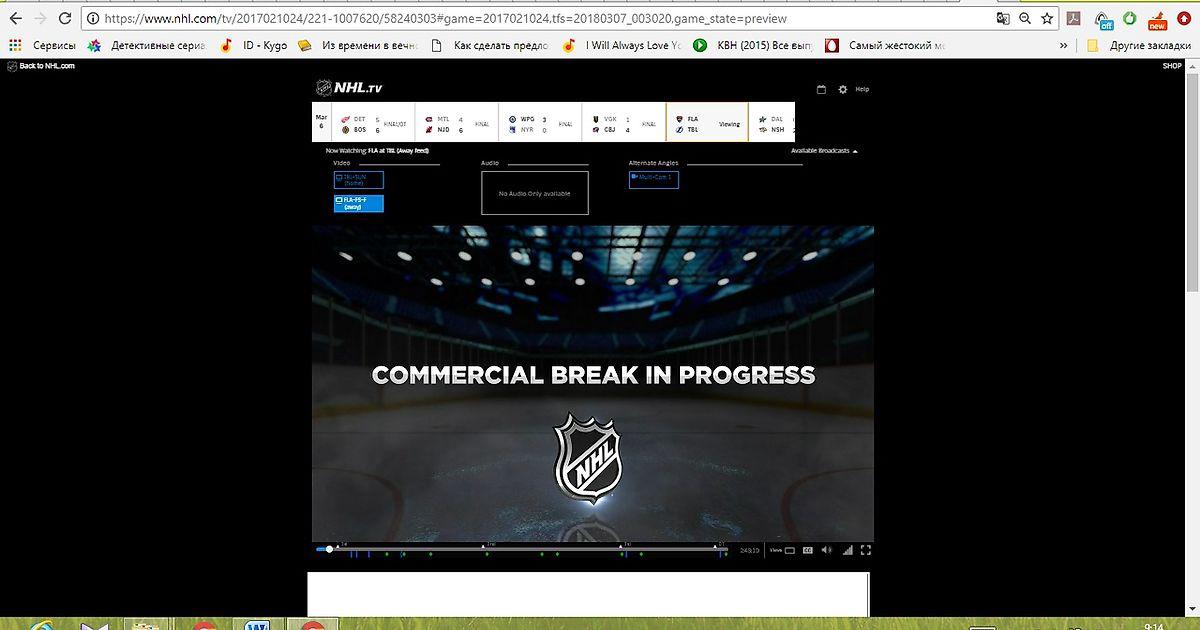
Task: Open the Help link in header
Action: [862, 89]
